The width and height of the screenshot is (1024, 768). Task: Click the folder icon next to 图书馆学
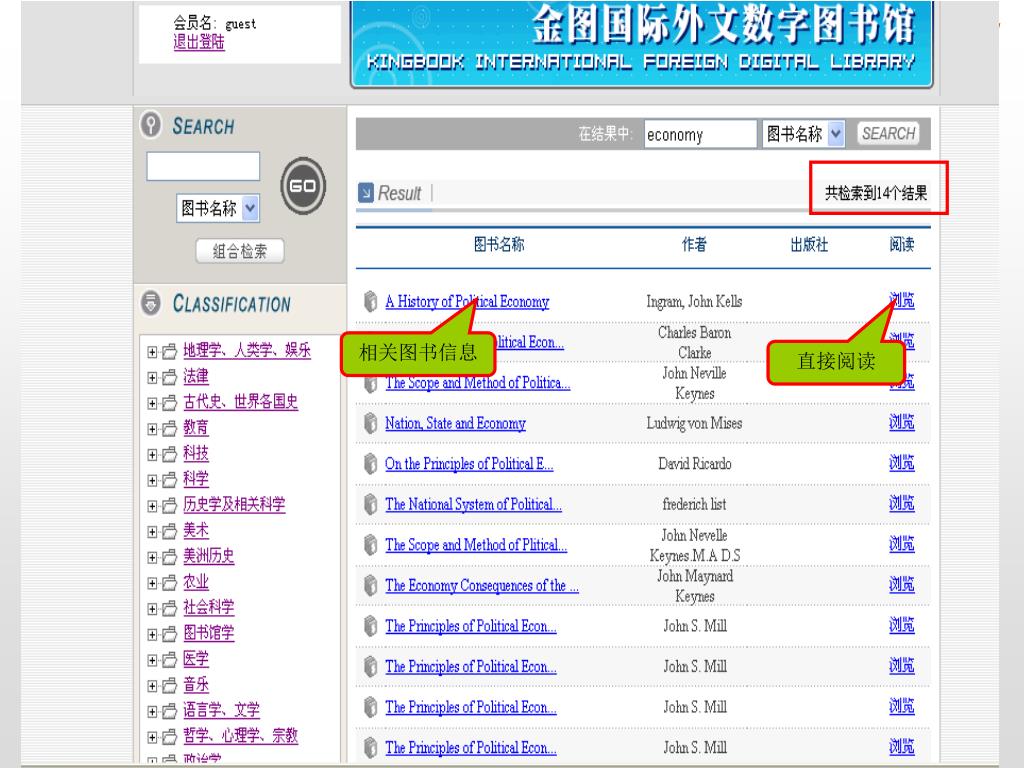point(169,634)
